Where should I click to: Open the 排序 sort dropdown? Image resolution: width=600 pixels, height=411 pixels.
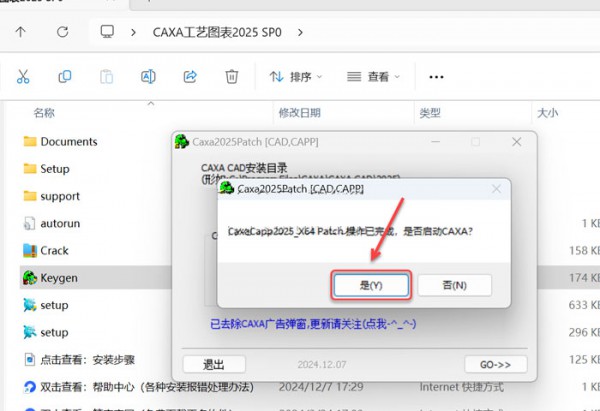click(x=296, y=77)
